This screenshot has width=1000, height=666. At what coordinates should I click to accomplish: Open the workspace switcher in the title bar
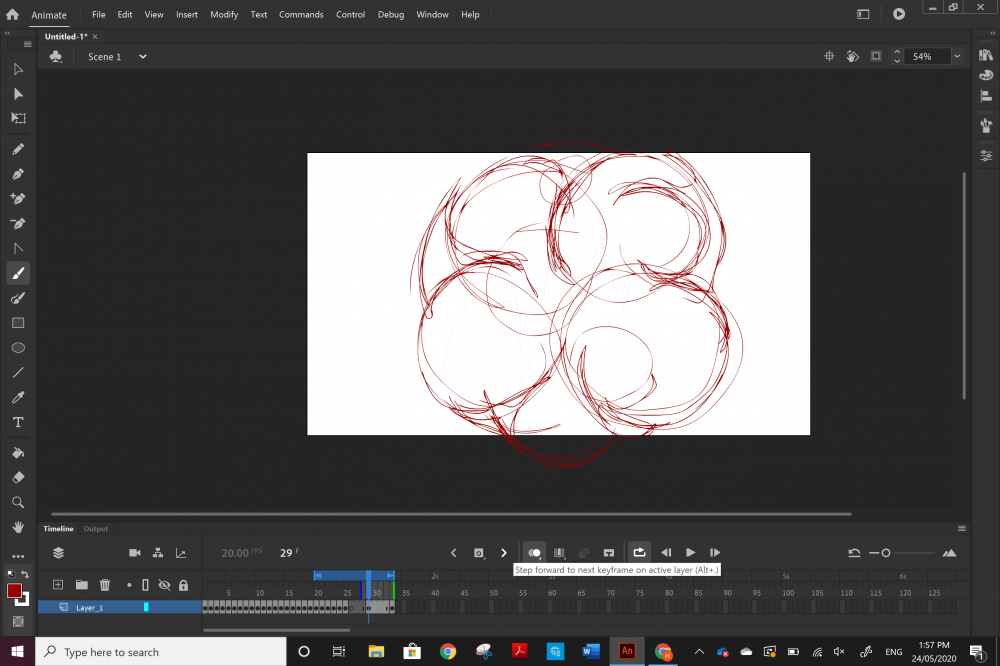tap(863, 14)
